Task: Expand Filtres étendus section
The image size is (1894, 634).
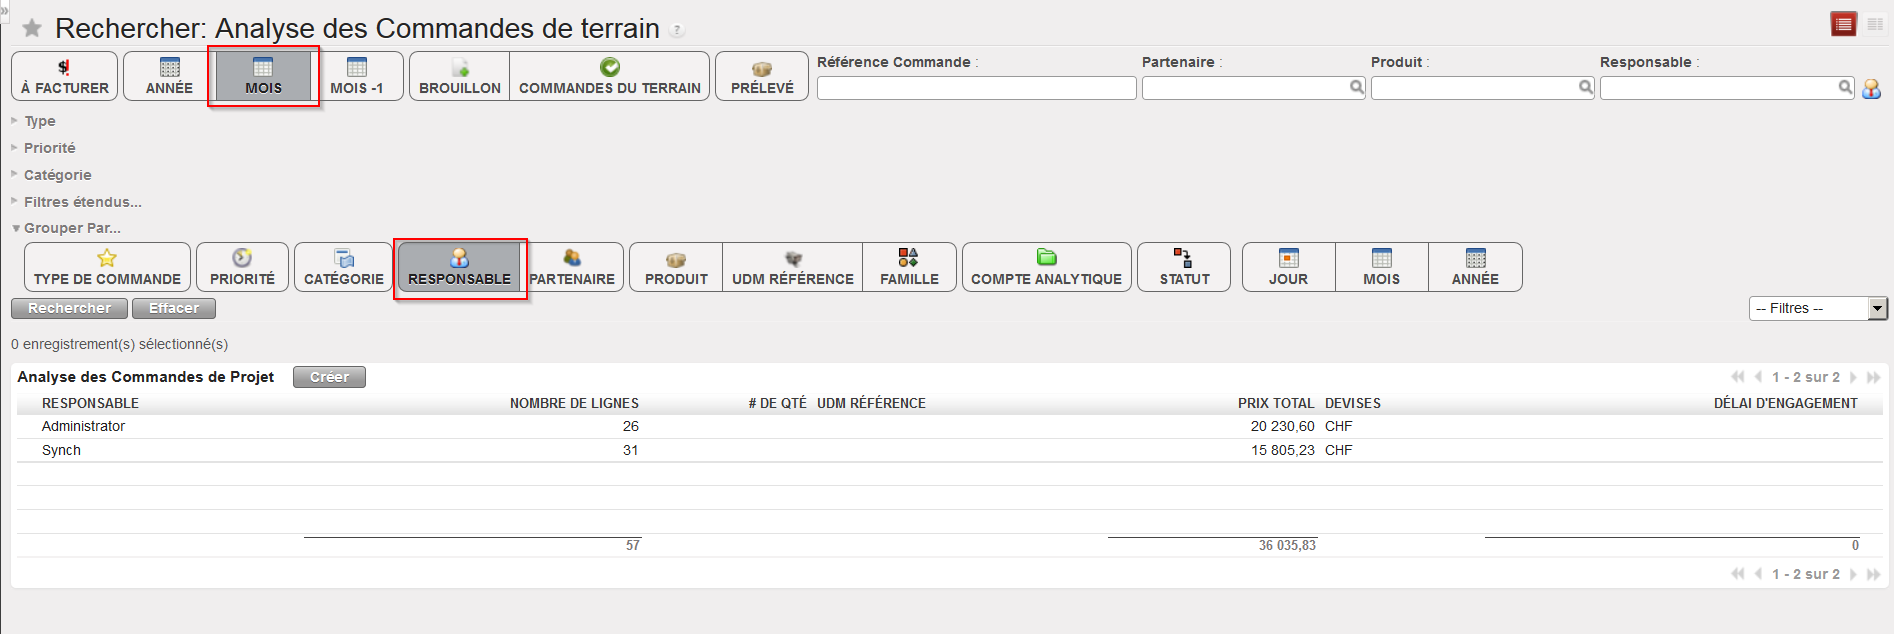Action: click(76, 202)
